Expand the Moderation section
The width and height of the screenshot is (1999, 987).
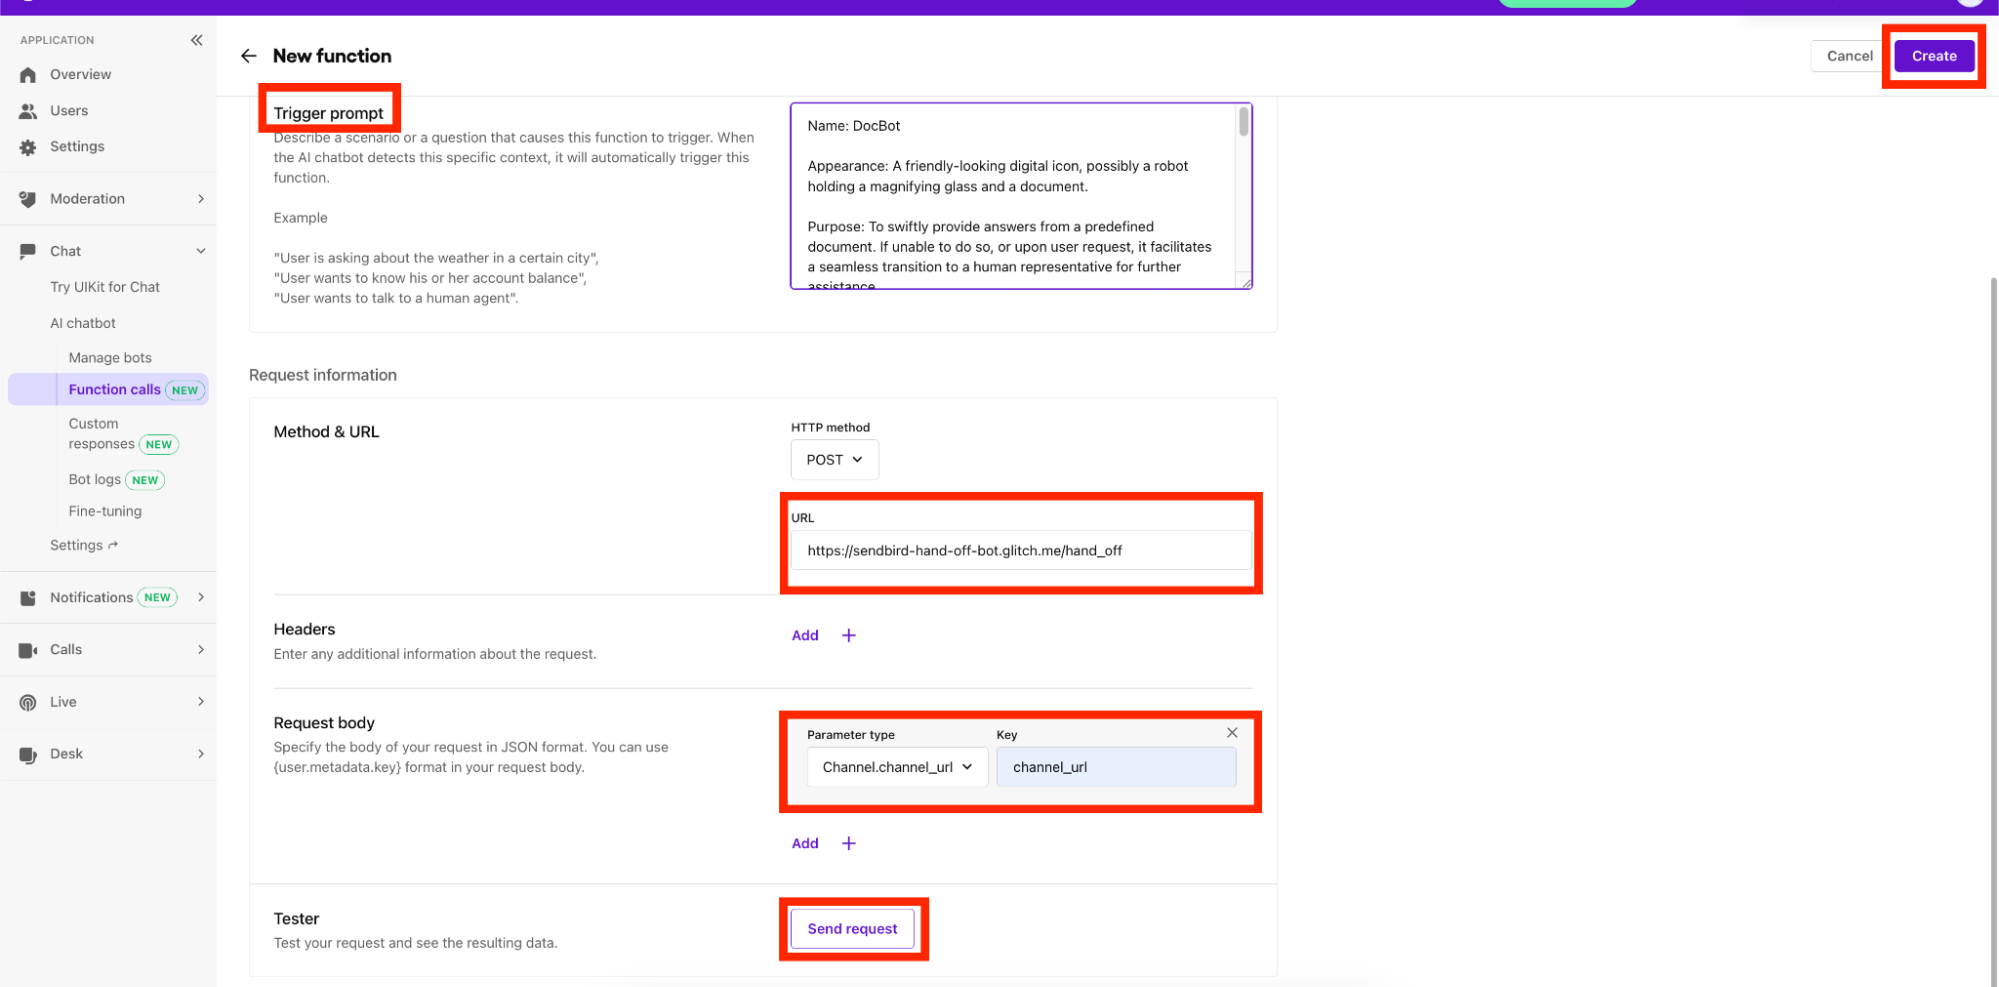click(x=201, y=198)
